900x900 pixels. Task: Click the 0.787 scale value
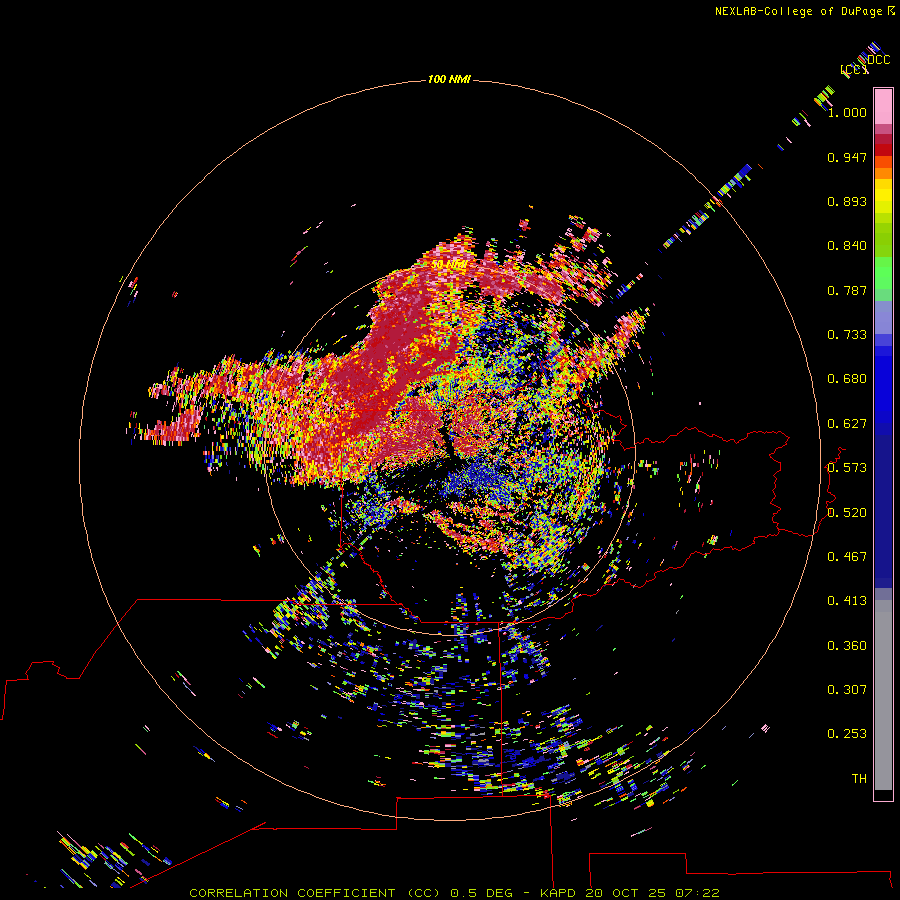click(847, 290)
